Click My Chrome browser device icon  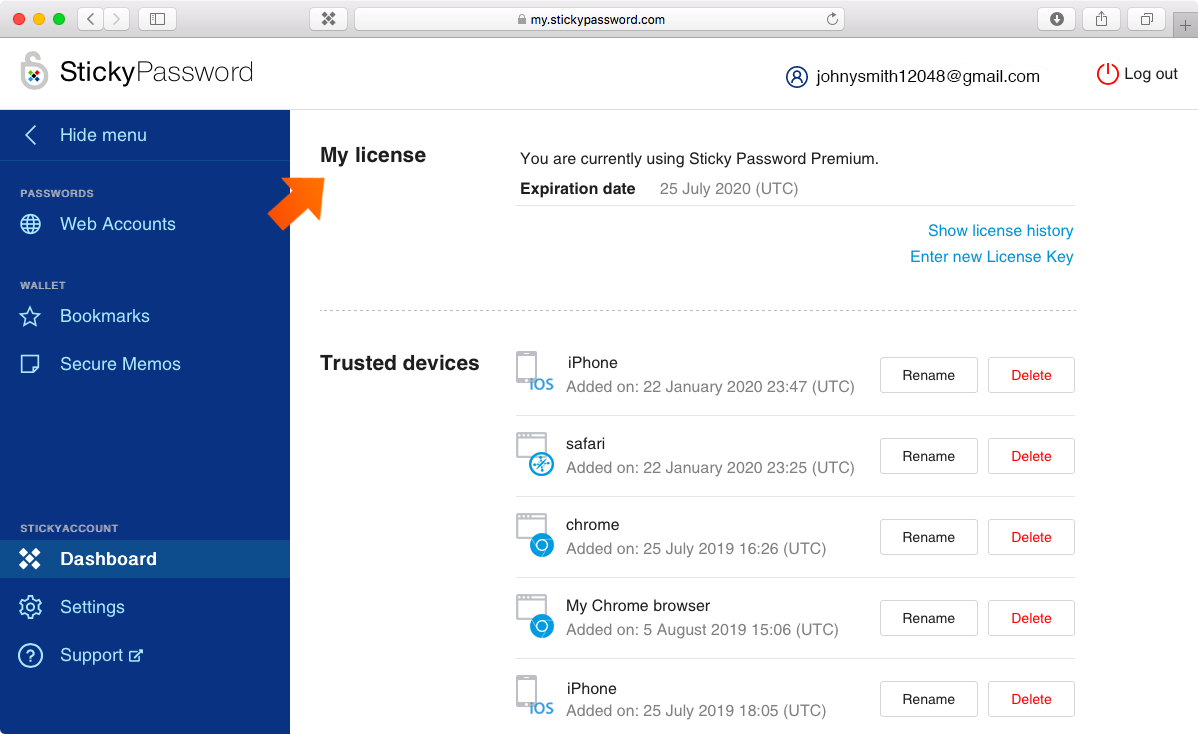535,616
